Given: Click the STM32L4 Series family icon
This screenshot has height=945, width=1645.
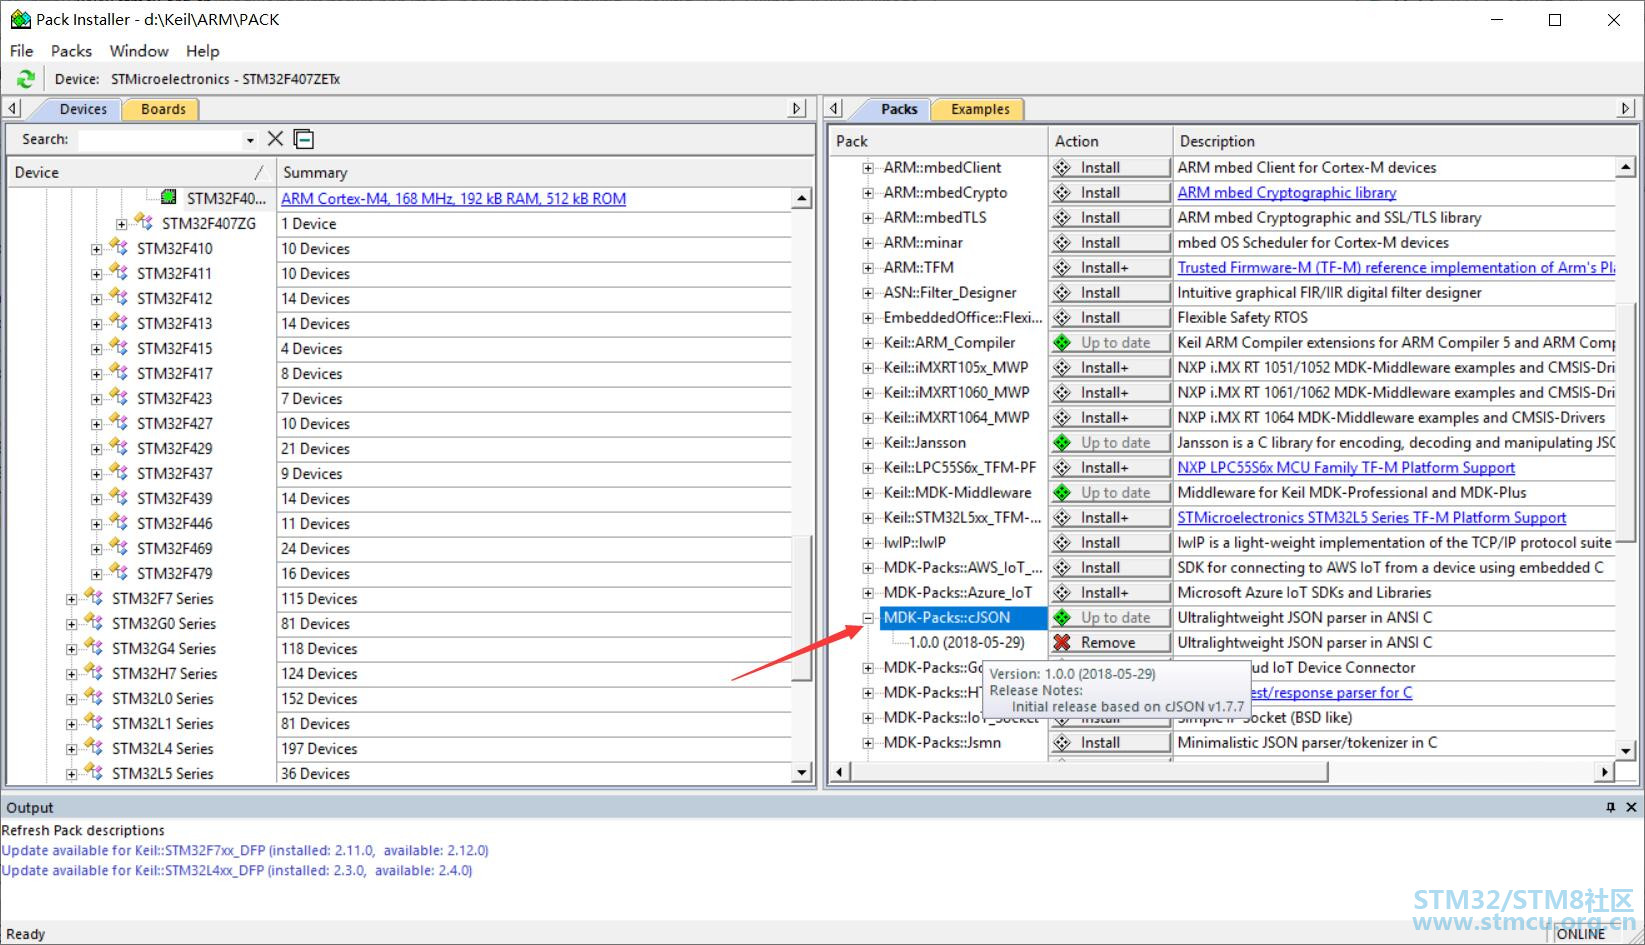Looking at the screenshot, I should coord(94,747).
